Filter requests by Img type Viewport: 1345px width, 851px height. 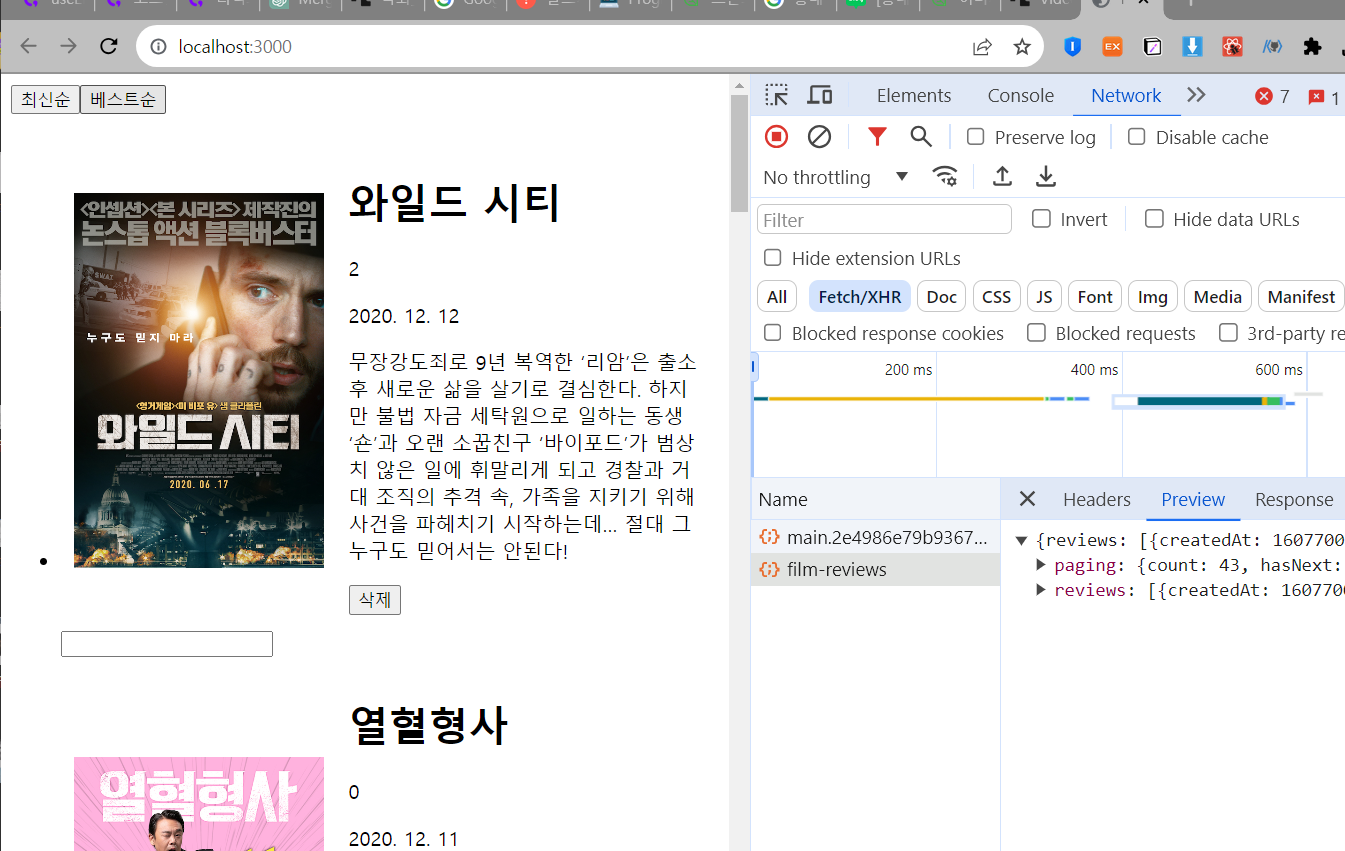pos(1153,297)
